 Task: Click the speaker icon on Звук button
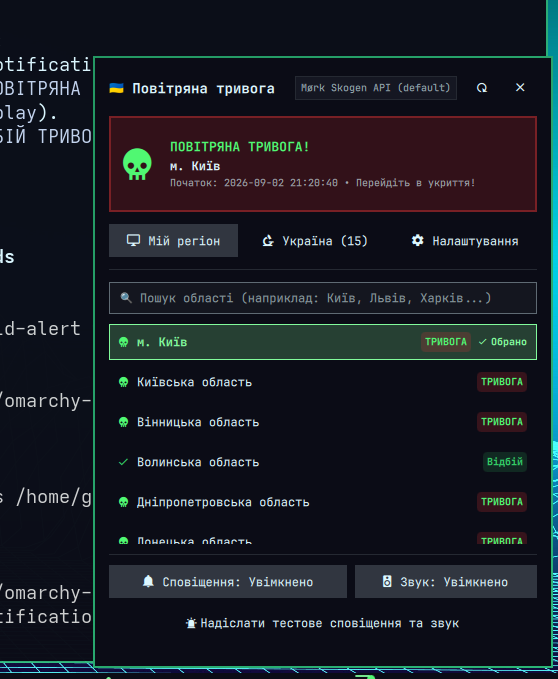pos(387,581)
